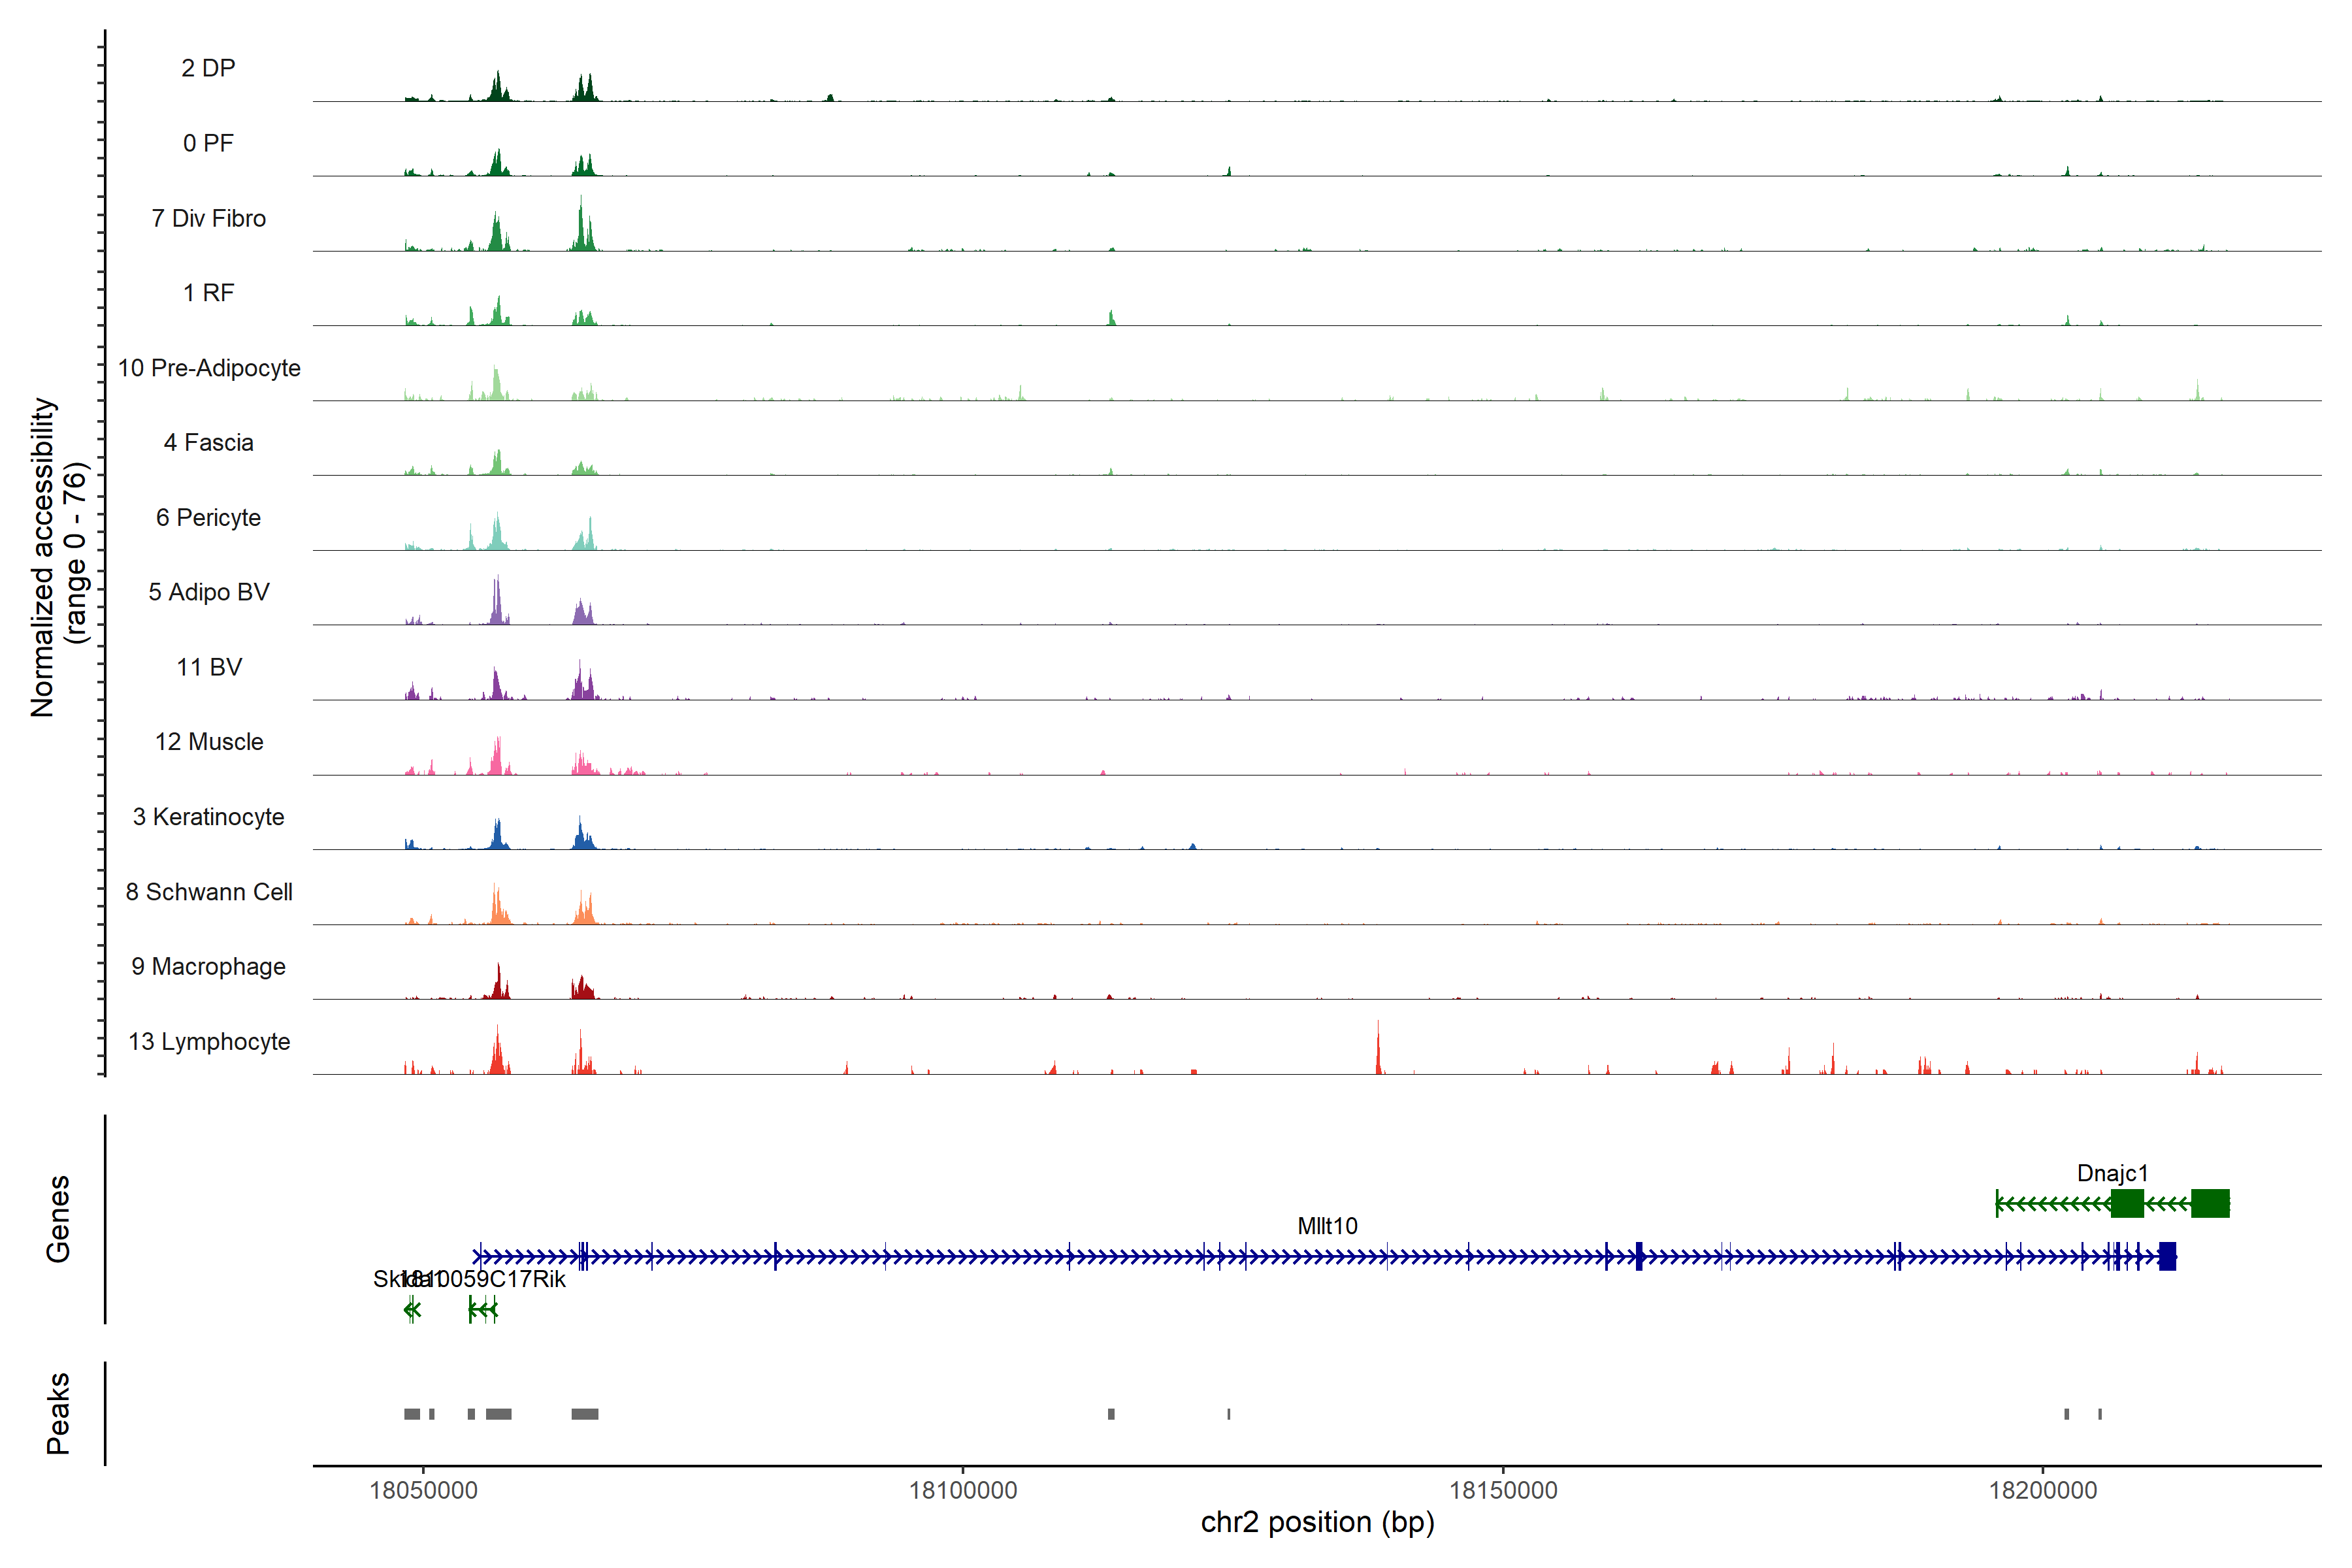Image resolution: width=2352 pixels, height=1568 pixels.
Task: Click the 3 Keratinocyte track label
Action: click(x=208, y=817)
